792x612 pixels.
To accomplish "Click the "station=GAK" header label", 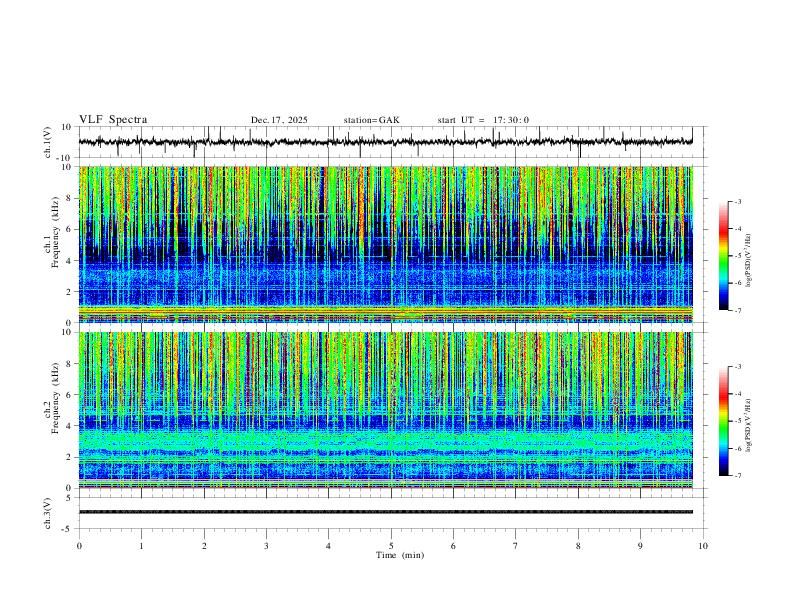I will click(x=372, y=120).
